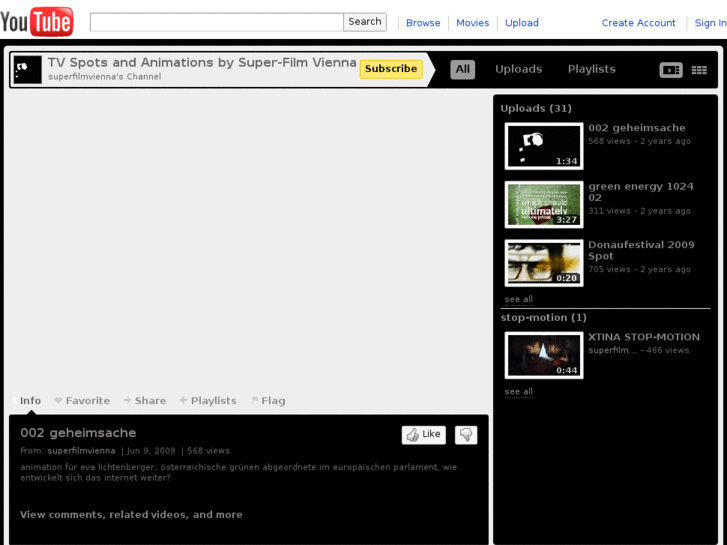The image size is (727, 545).
Task: Focus the YouTube search field
Action: tap(217, 22)
